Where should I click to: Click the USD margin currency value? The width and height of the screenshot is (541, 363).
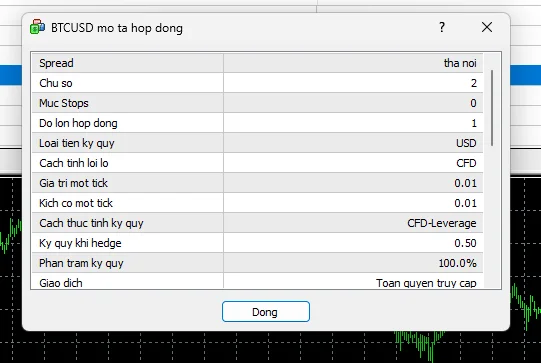click(x=466, y=143)
